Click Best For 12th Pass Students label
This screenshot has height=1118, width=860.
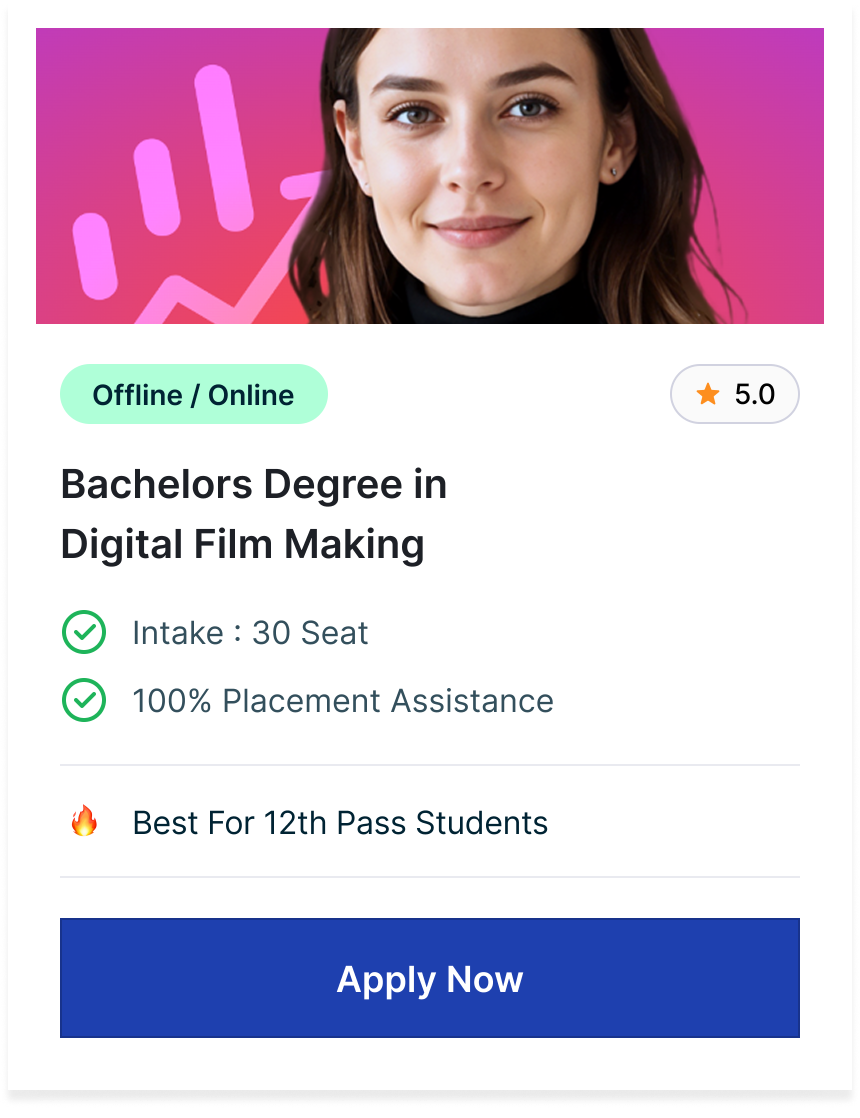340,823
